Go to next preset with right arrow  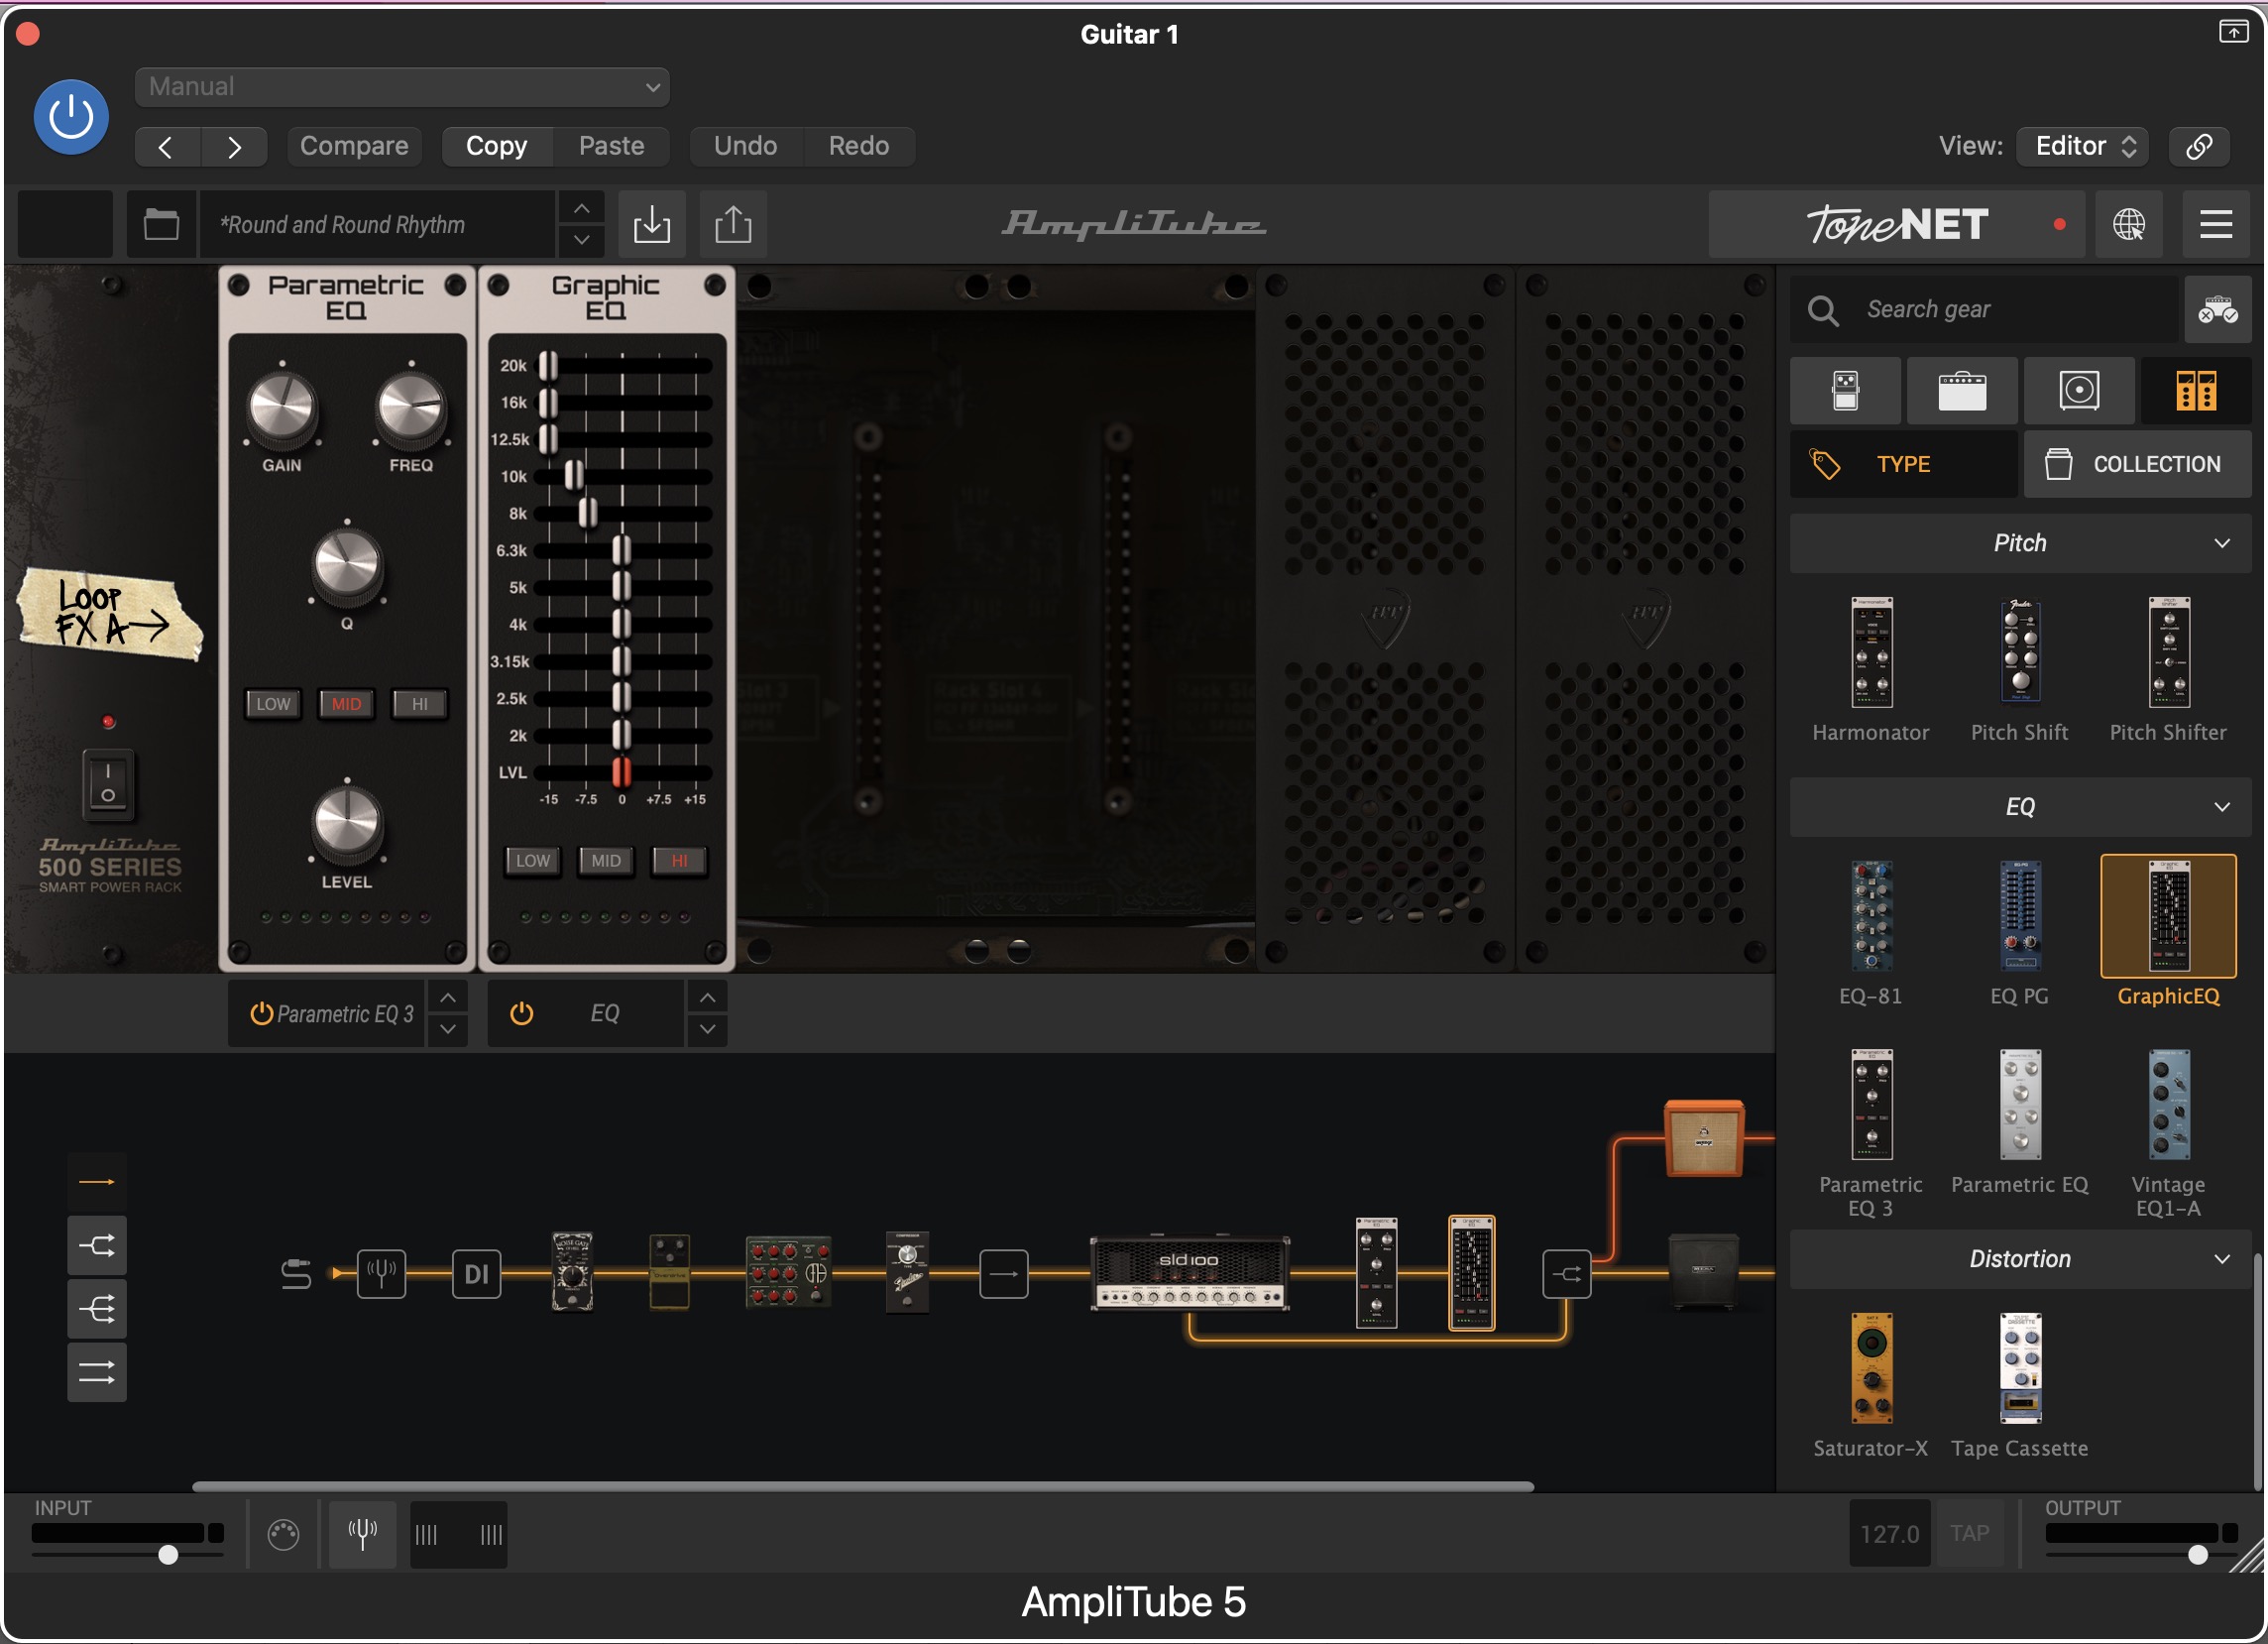[x=234, y=147]
